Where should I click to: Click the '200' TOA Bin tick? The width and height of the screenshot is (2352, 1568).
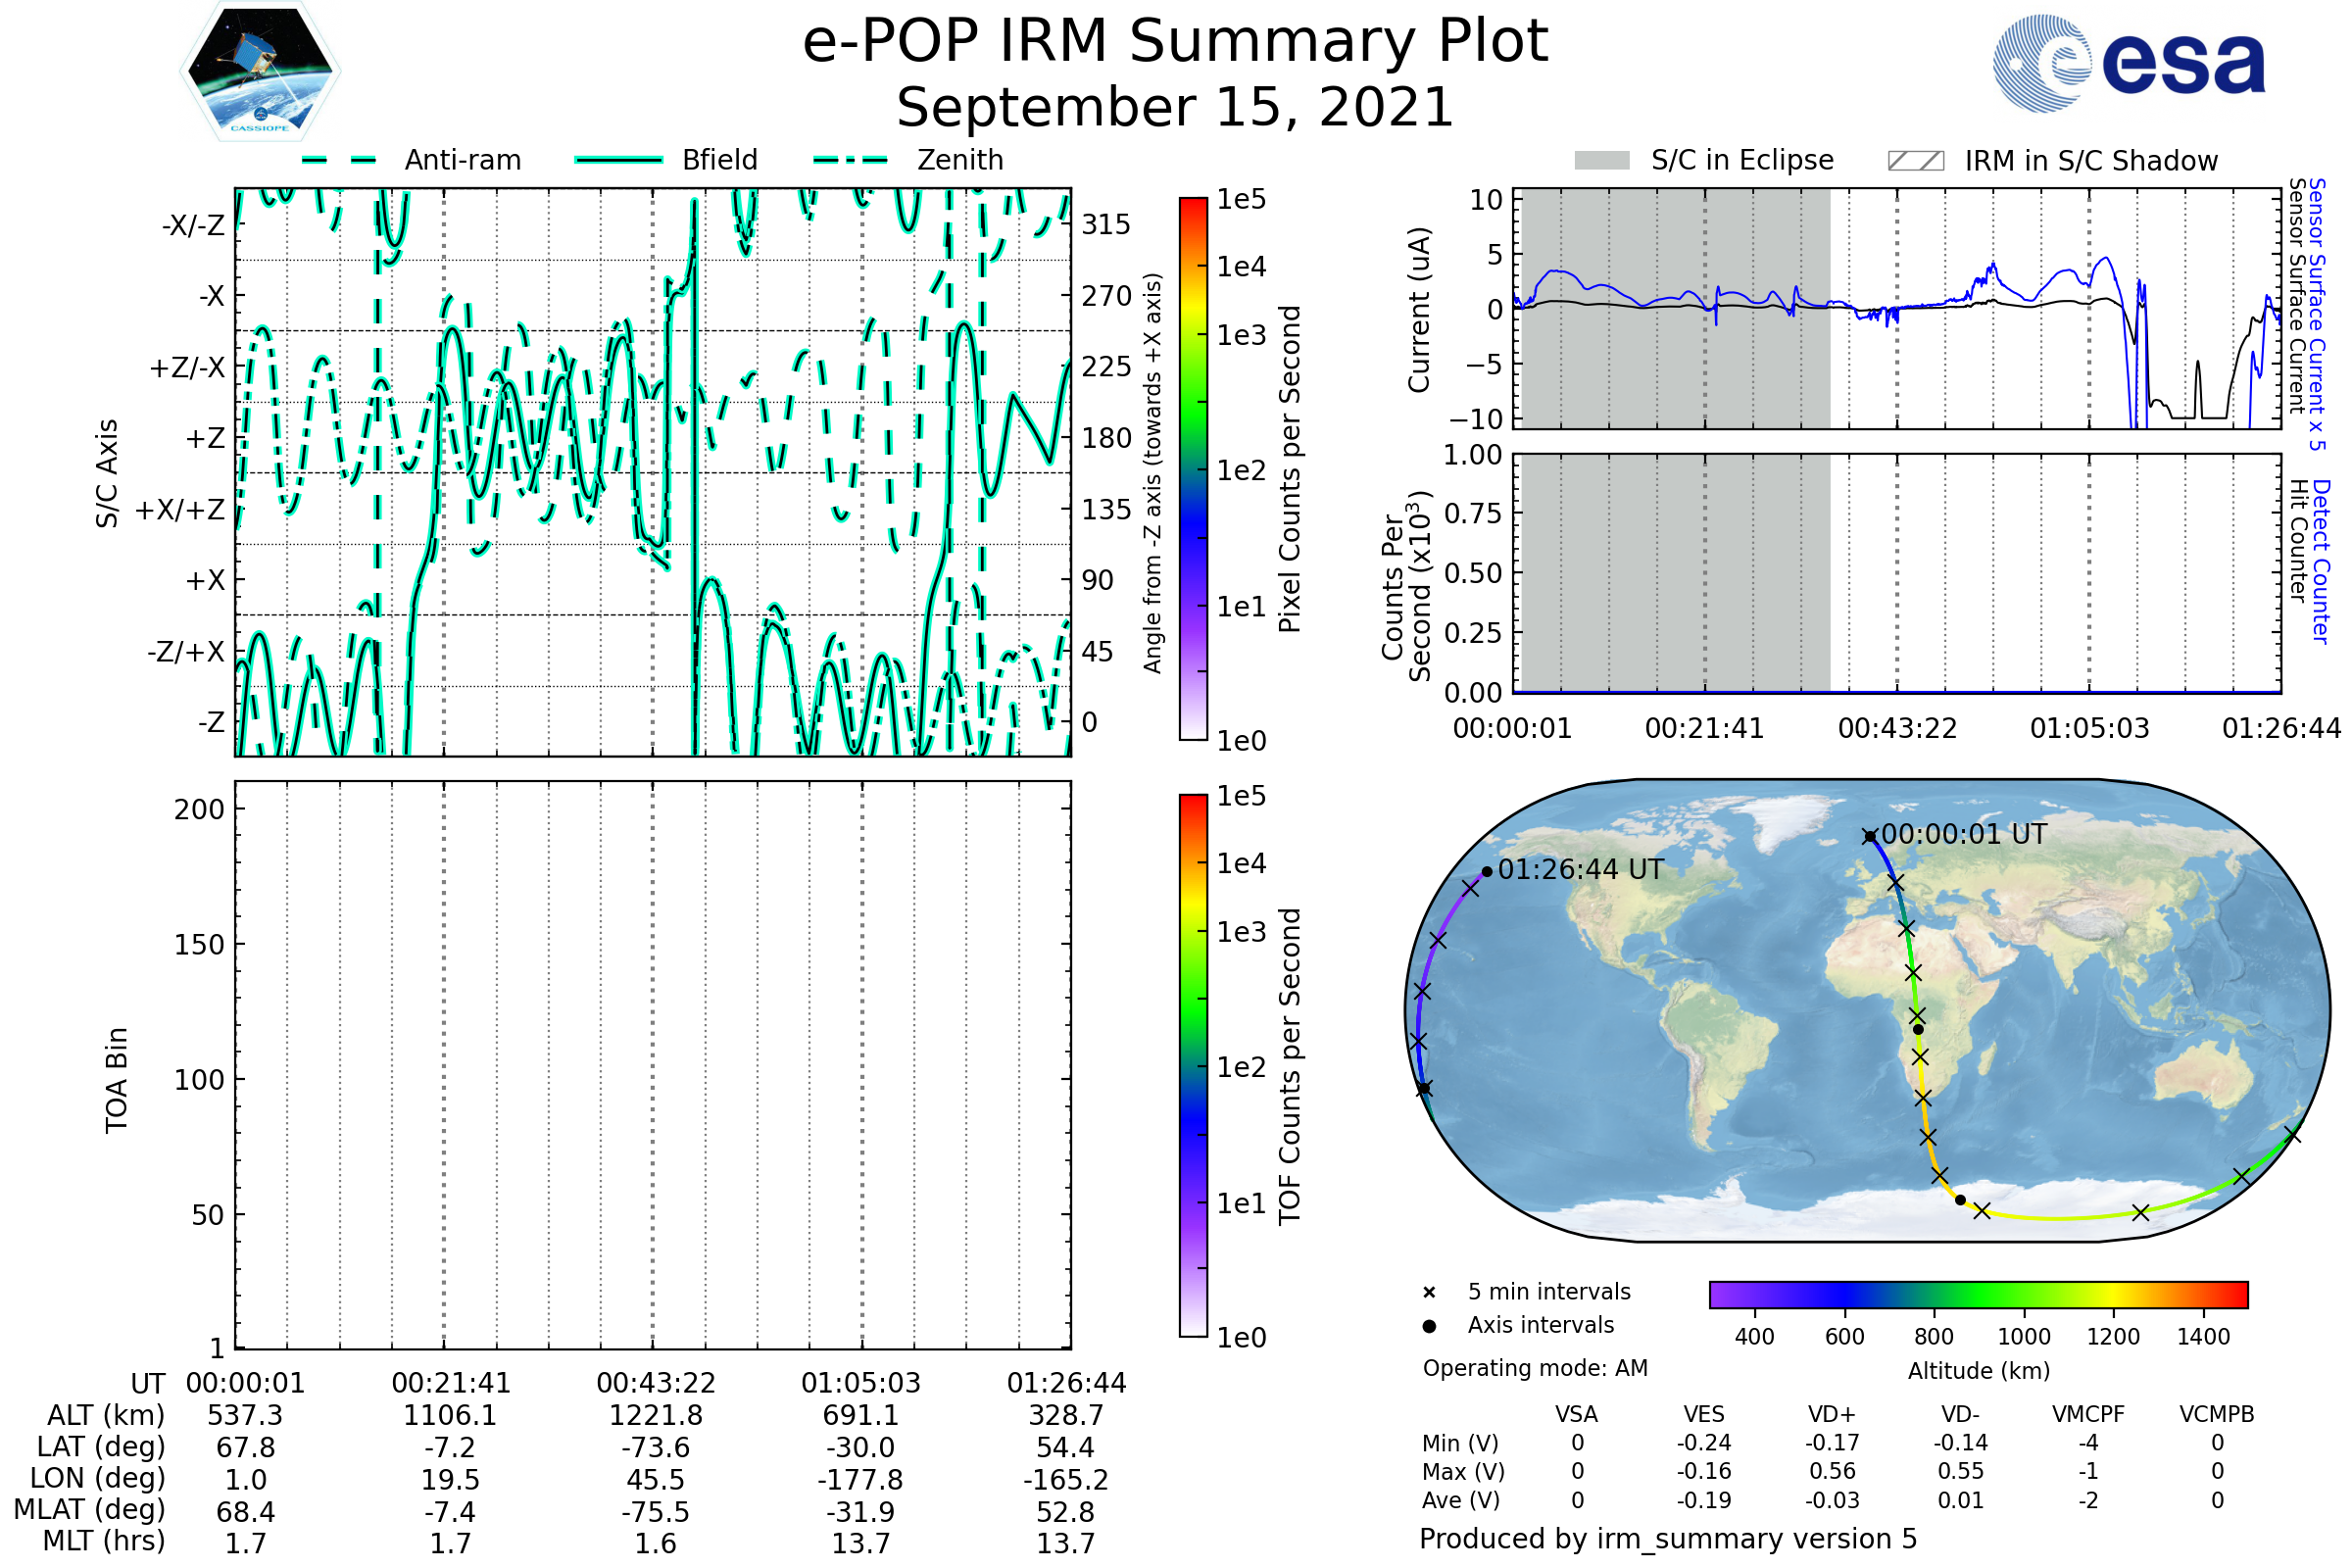[199, 809]
